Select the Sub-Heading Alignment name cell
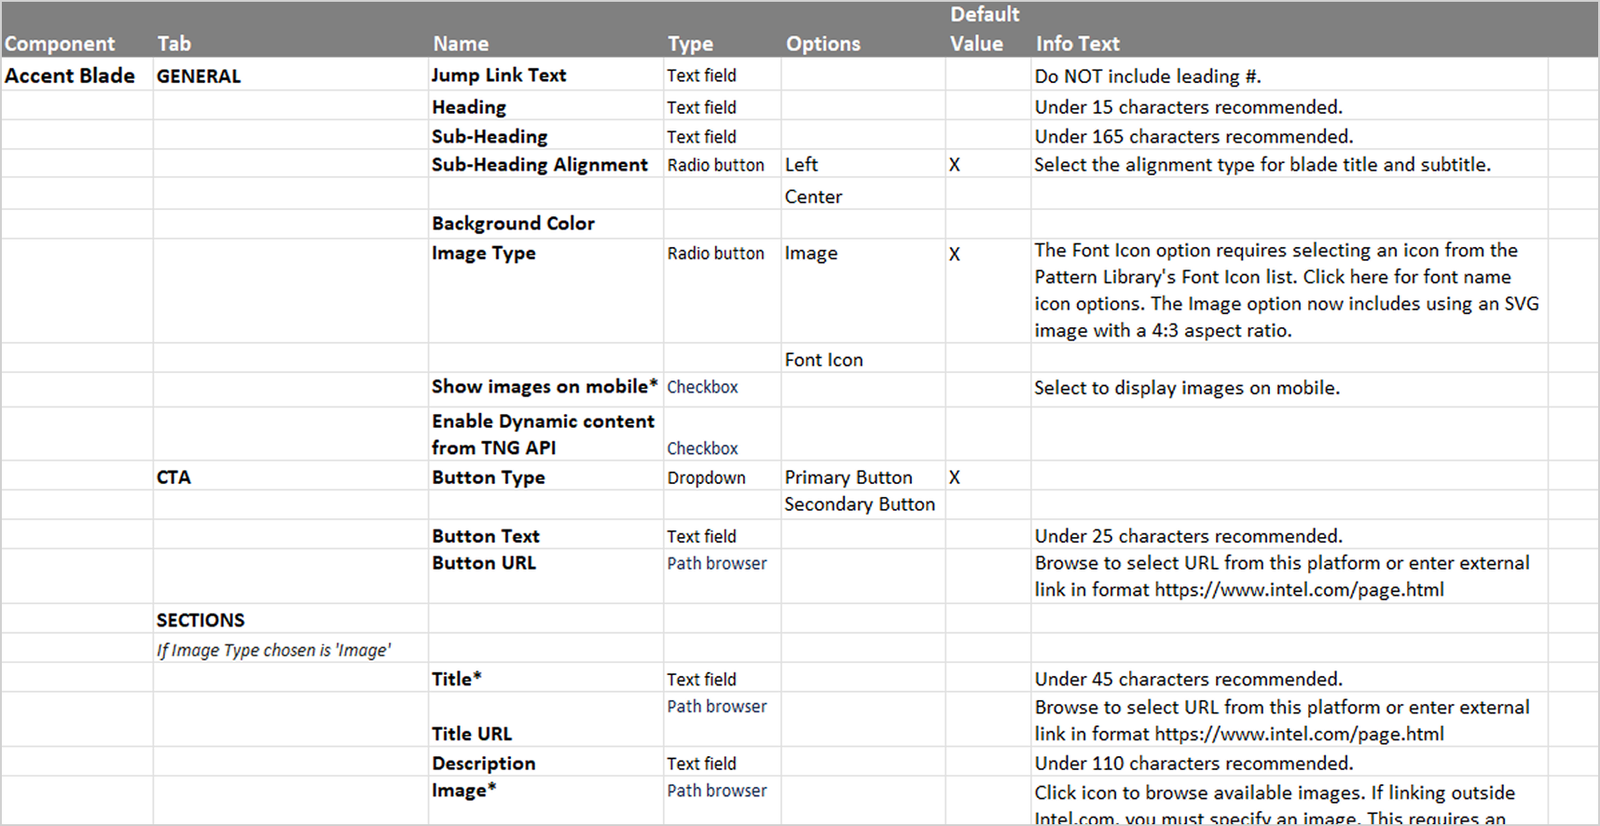 pos(540,165)
